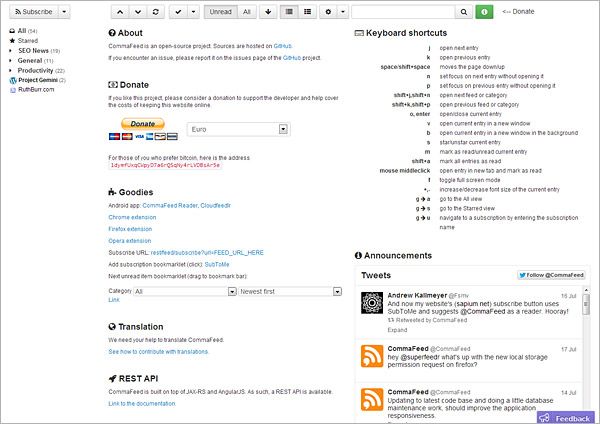The width and height of the screenshot is (600, 424).
Task: Open the Project Gemini feed
Action: [42, 80]
